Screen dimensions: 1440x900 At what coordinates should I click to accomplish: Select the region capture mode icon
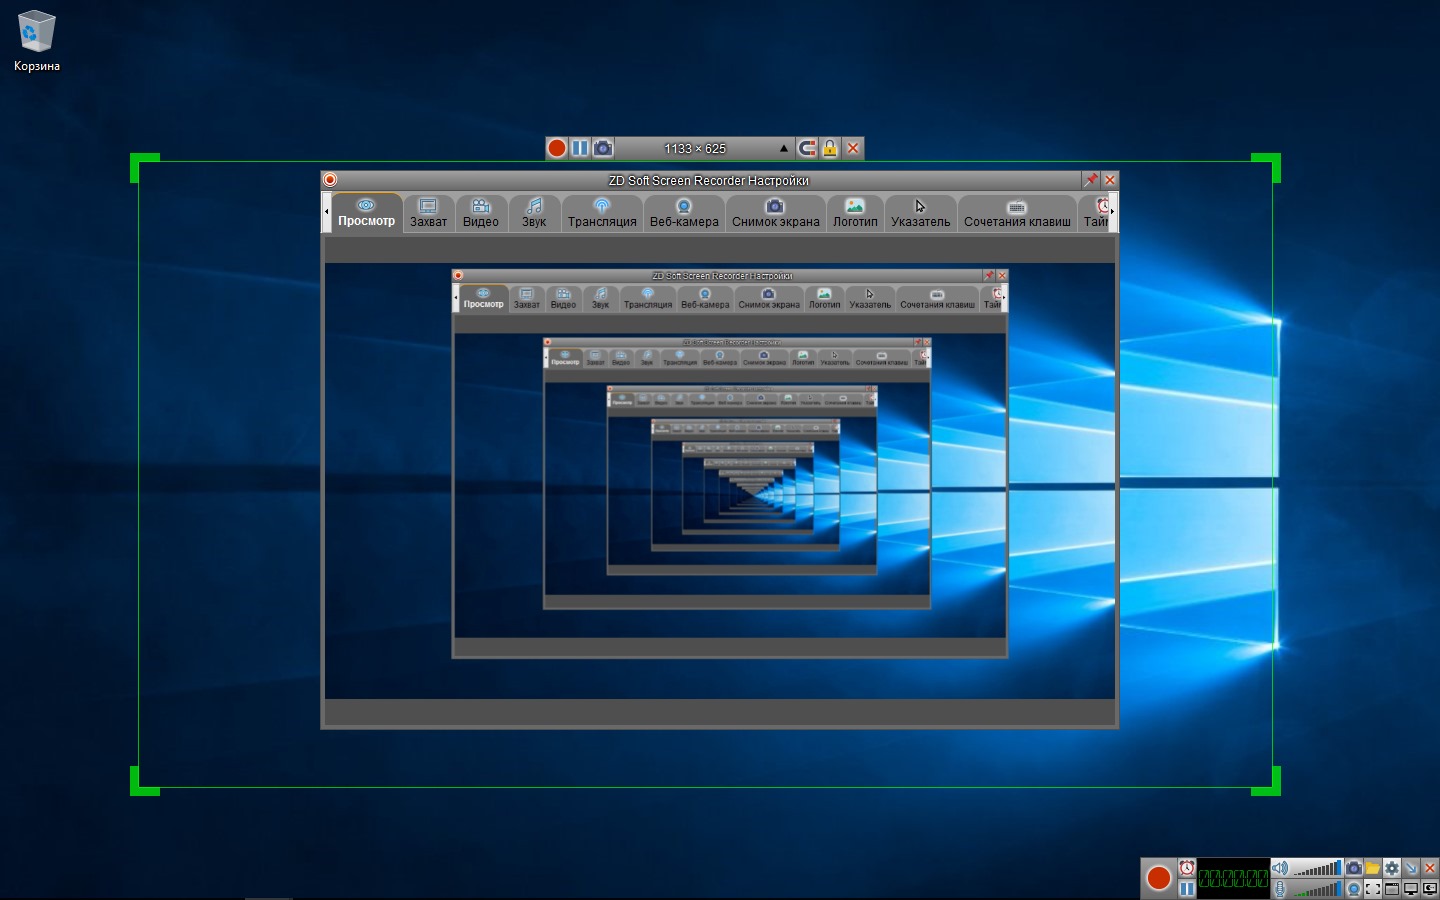pyautogui.click(x=1372, y=889)
